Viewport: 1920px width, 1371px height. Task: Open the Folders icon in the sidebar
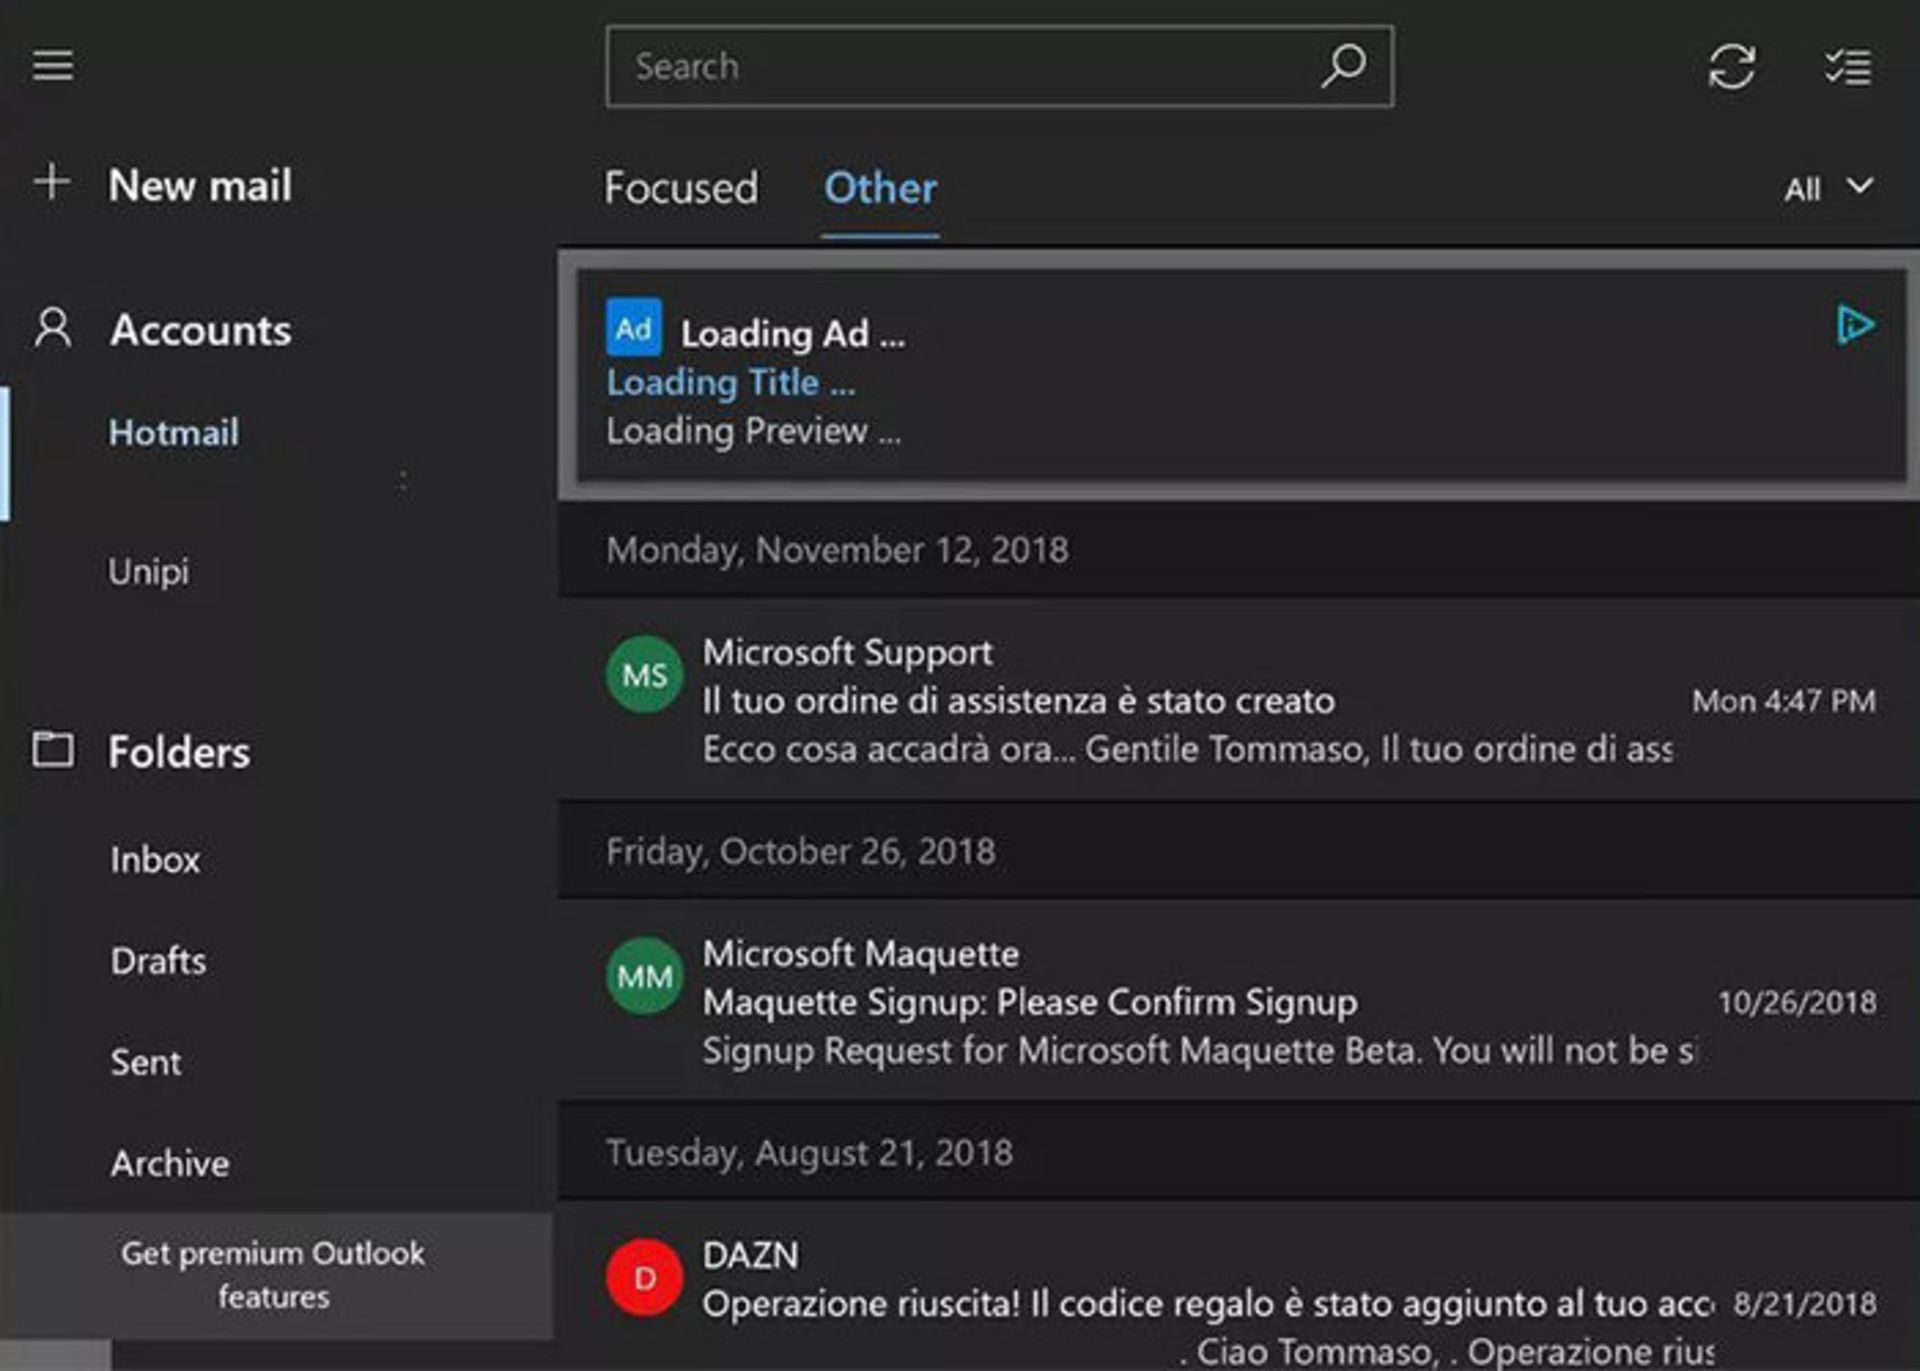click(55, 752)
